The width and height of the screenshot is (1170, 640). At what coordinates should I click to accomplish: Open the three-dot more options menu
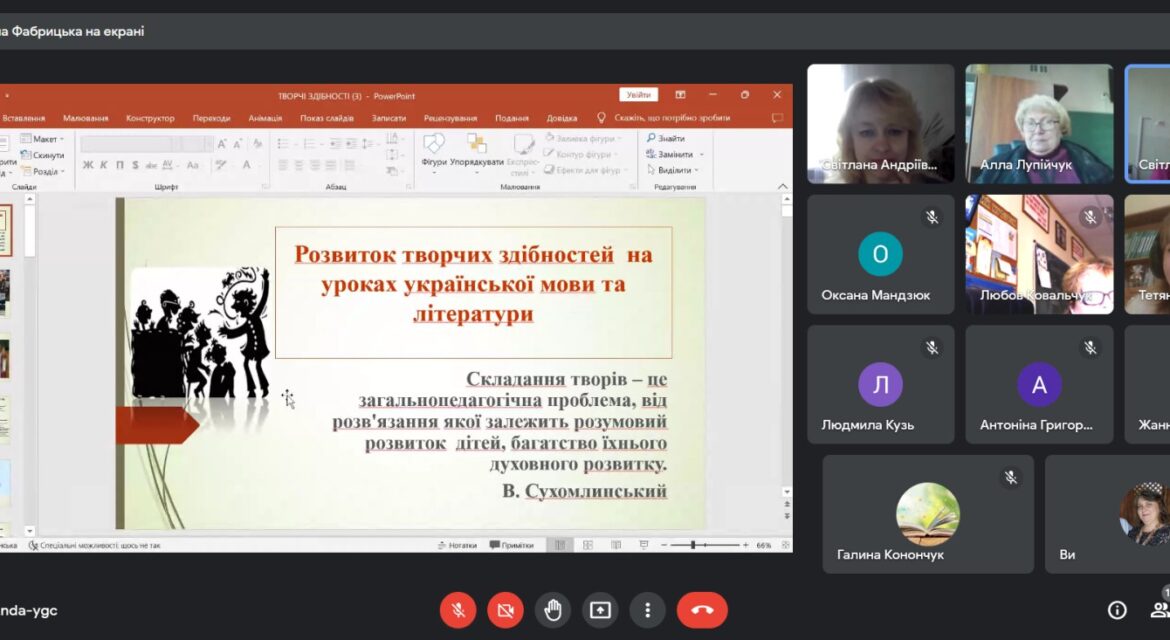[x=648, y=610]
